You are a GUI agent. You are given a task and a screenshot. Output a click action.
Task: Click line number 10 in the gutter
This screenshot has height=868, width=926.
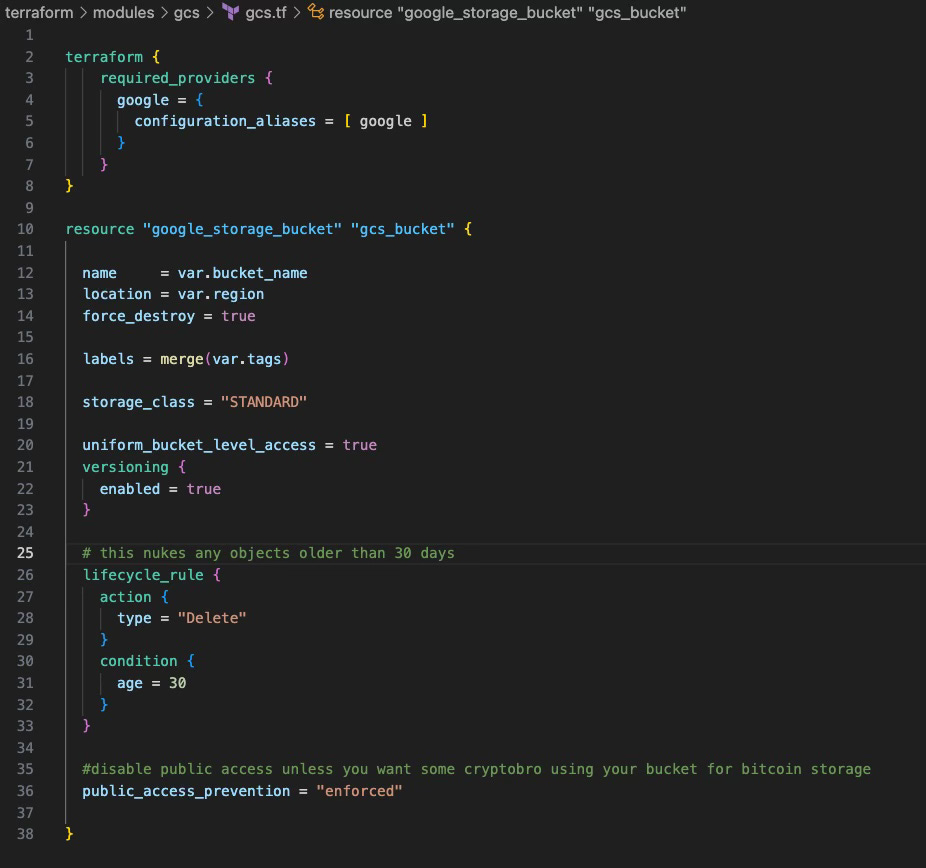(25, 229)
